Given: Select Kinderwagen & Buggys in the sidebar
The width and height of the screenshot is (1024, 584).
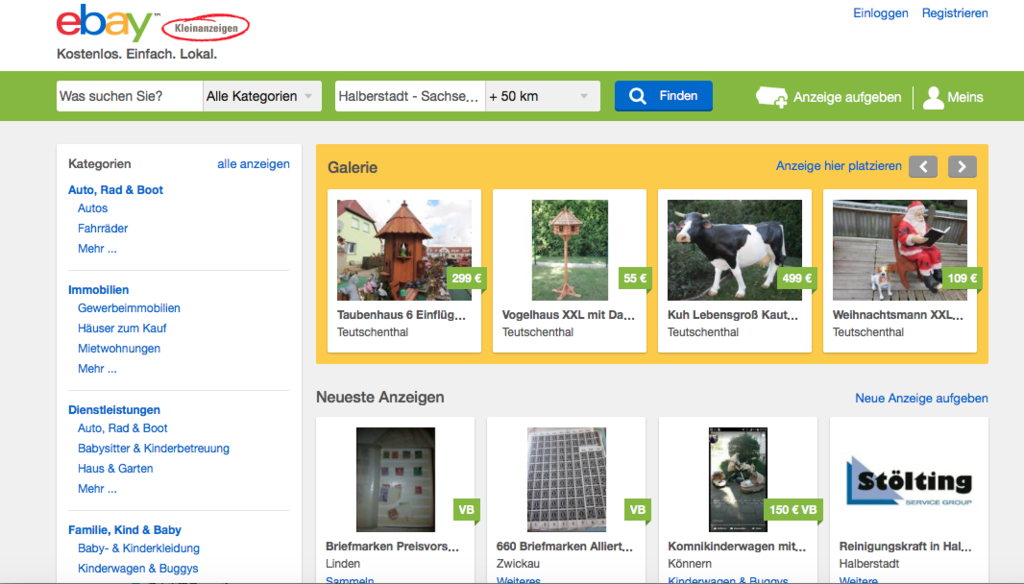Looking at the screenshot, I should point(138,569).
